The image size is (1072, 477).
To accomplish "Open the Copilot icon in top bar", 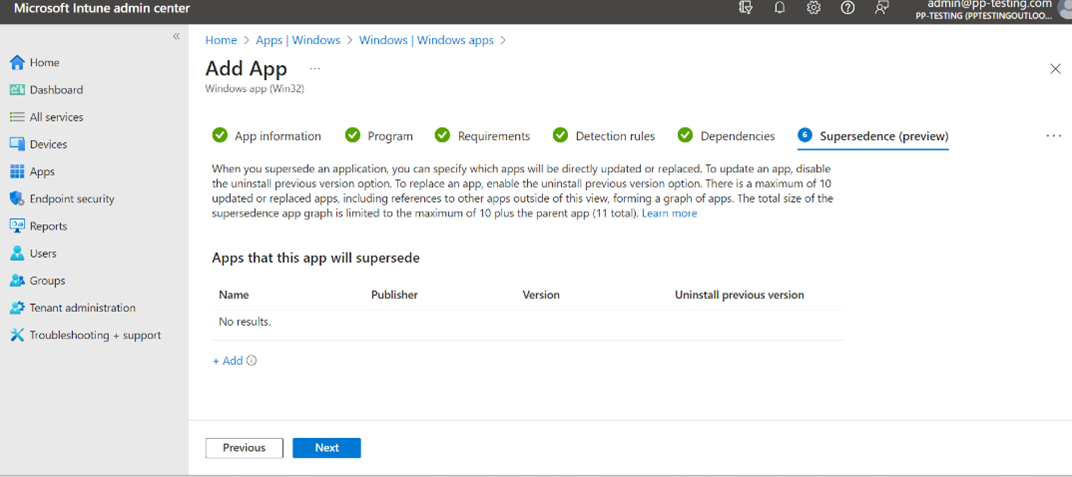I will [745, 8].
